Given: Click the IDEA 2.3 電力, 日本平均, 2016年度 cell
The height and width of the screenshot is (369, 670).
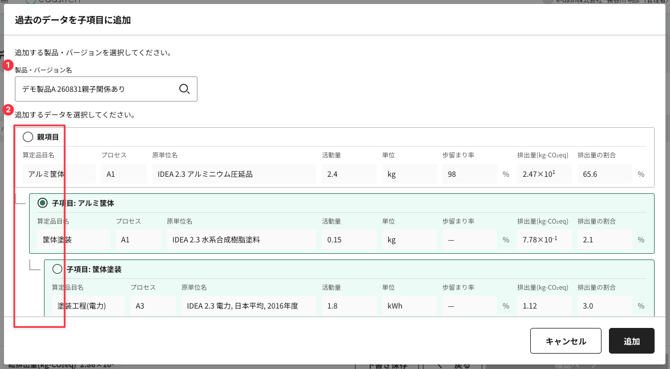Looking at the screenshot, I should 249,306.
